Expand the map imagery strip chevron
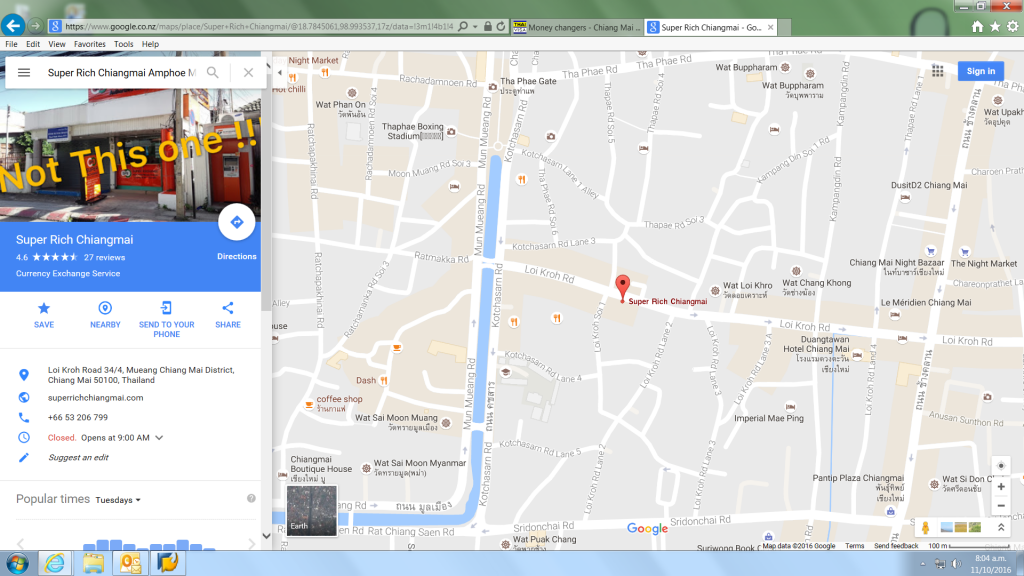The height and width of the screenshot is (576, 1024). coord(1000,527)
